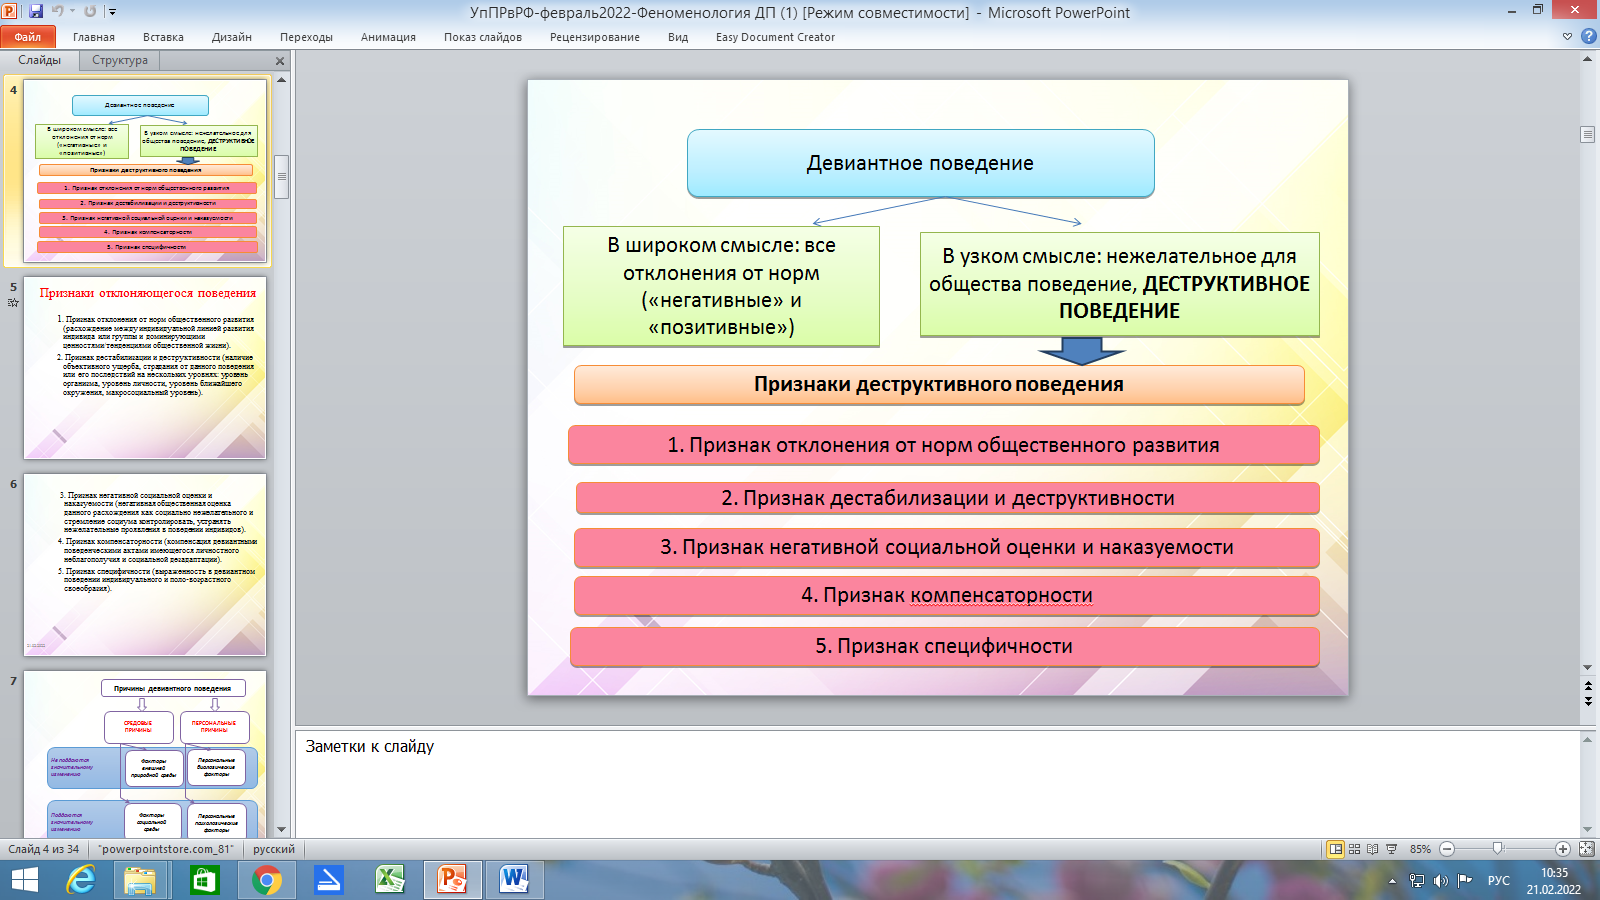This screenshot has height=900, width=1600.
Task: Open the Вставка ribbon tab
Action: click(163, 37)
